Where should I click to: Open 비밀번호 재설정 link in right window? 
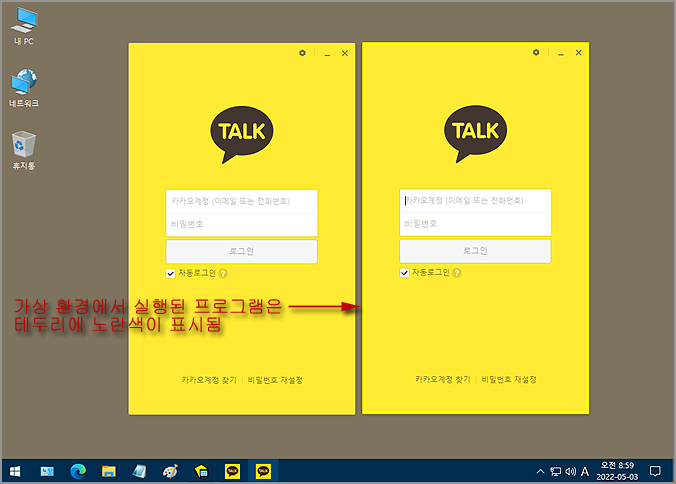(x=509, y=379)
